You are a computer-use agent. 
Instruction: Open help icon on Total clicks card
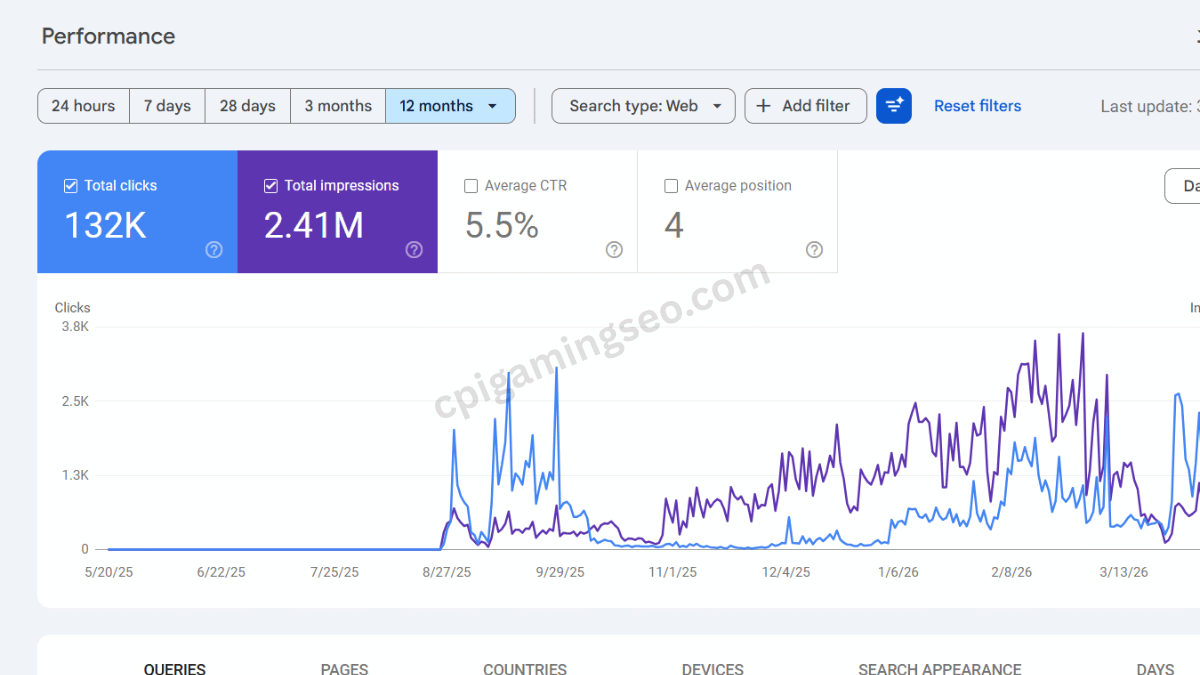click(x=214, y=250)
